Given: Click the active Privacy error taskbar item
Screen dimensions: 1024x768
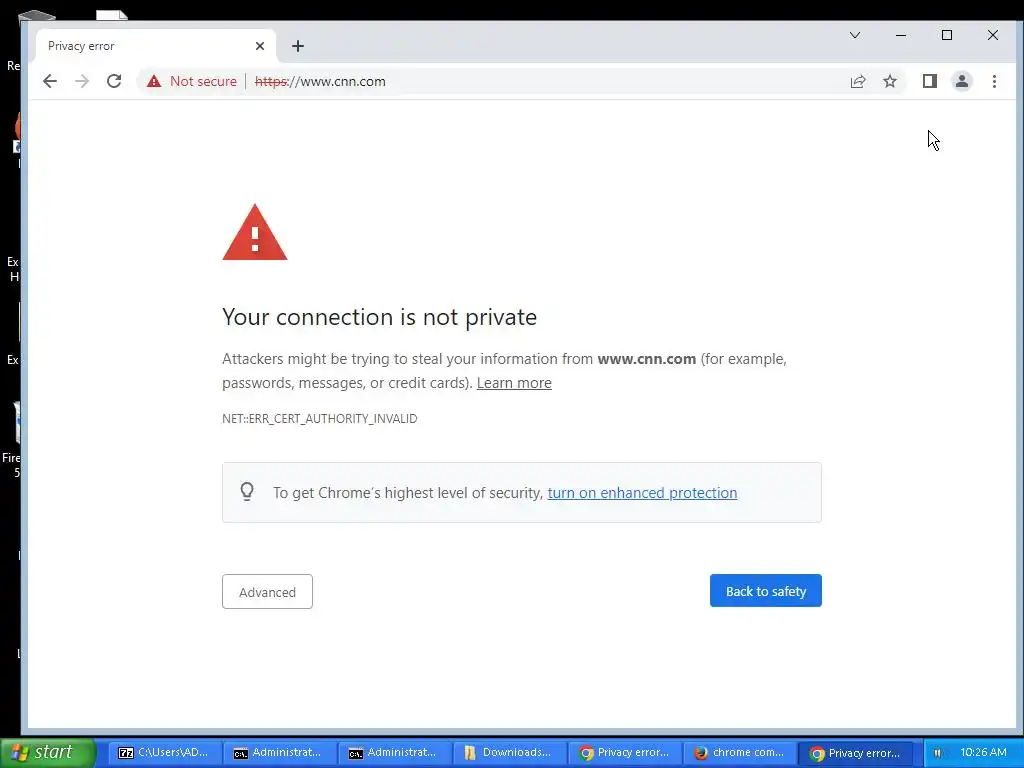Looking at the screenshot, I should click(855, 752).
